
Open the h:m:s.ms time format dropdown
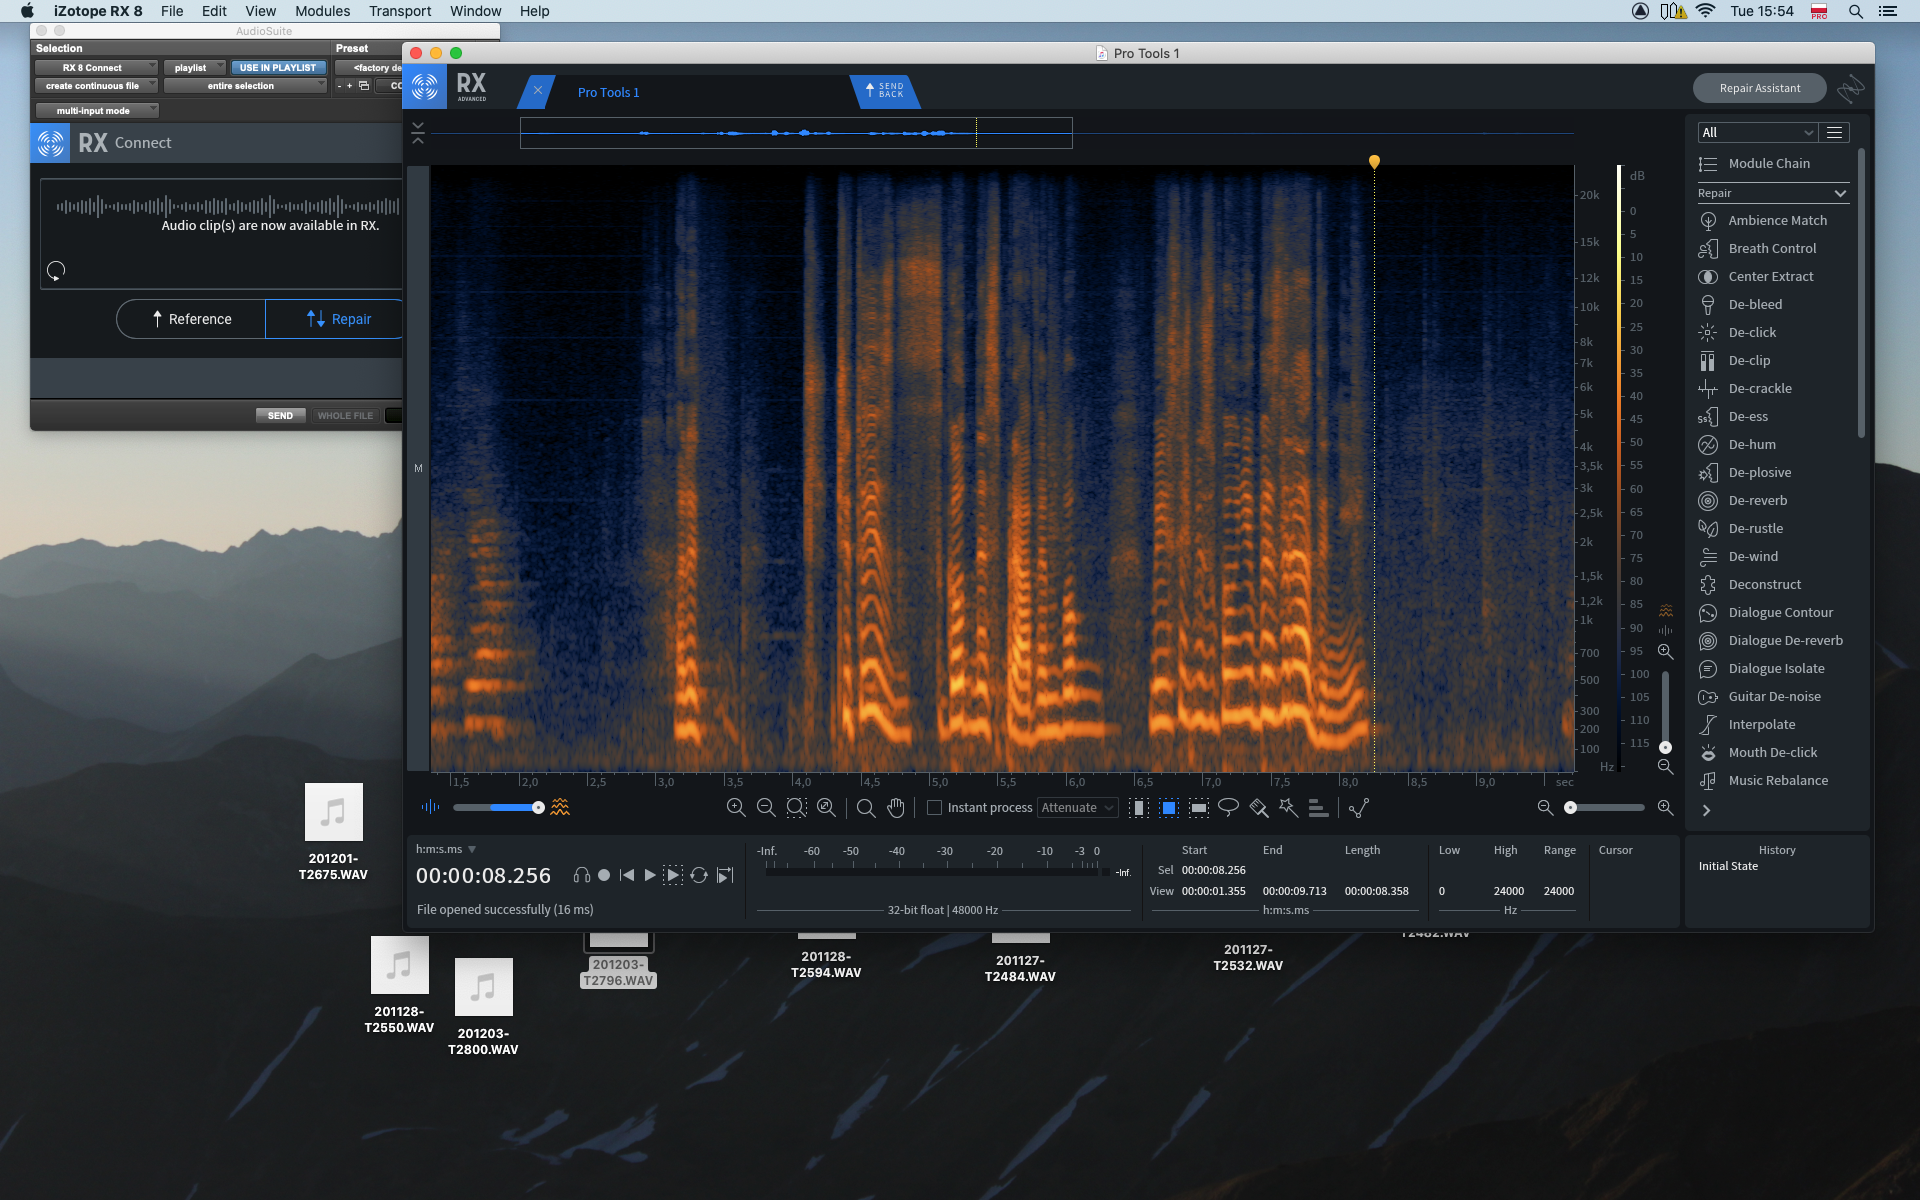point(446,849)
